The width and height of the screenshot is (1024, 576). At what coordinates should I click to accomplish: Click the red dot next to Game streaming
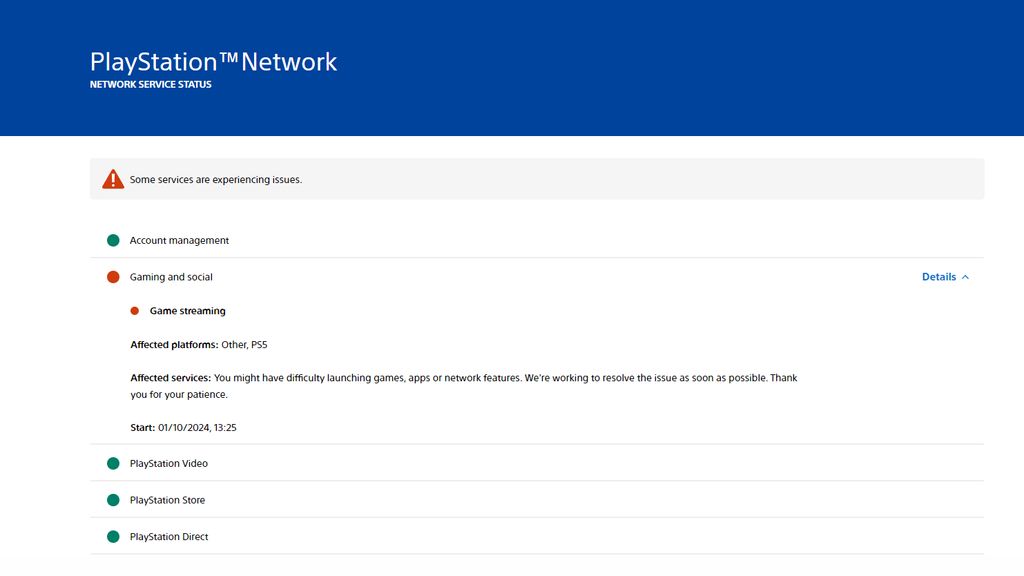pos(134,310)
